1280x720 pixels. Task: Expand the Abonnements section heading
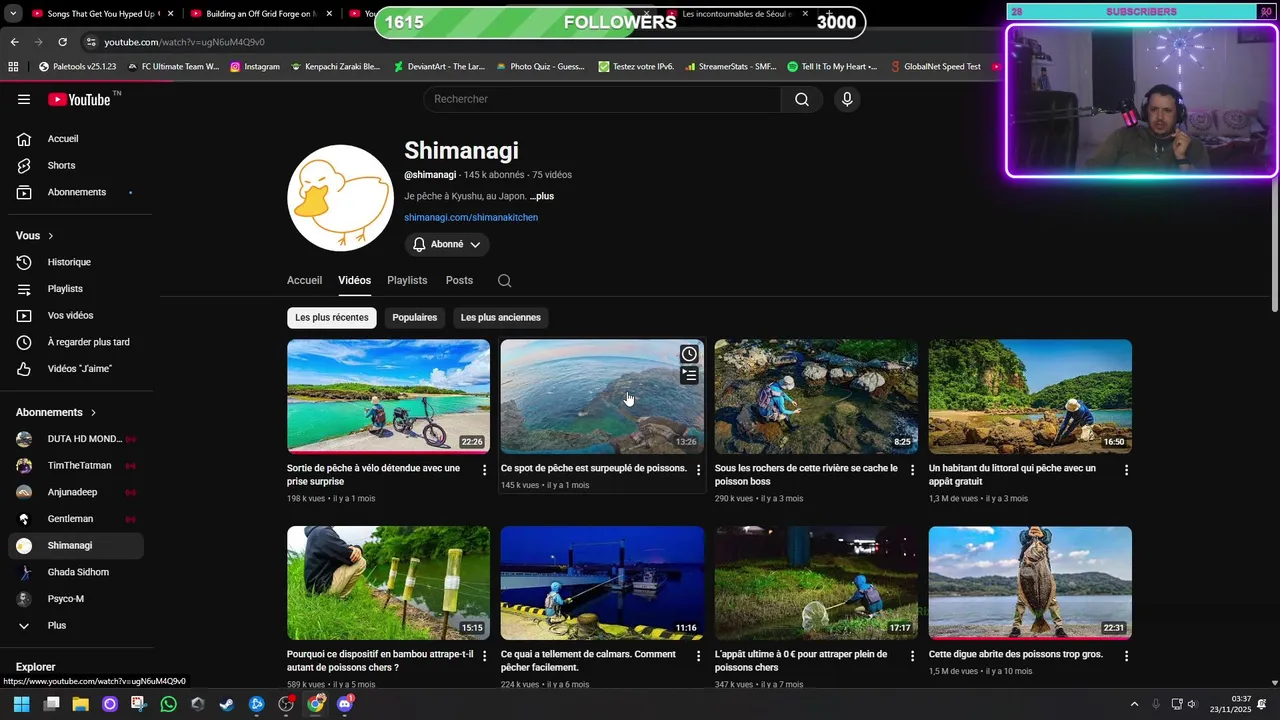click(56, 412)
